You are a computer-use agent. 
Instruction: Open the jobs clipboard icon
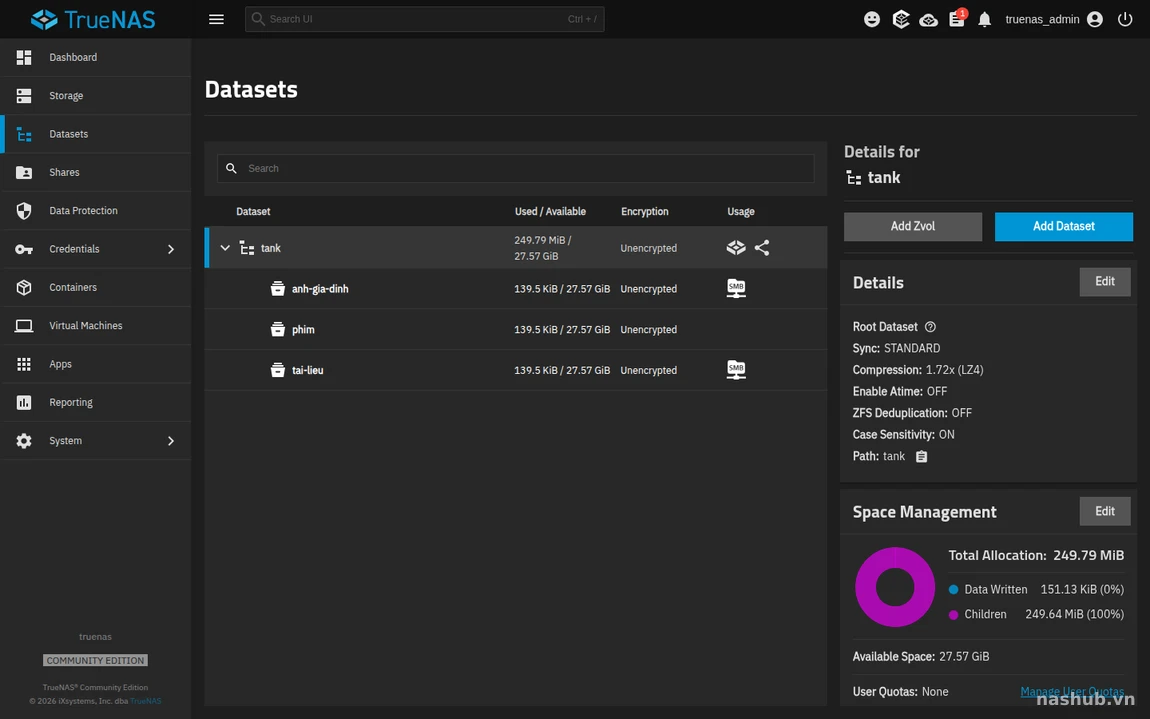point(957,19)
